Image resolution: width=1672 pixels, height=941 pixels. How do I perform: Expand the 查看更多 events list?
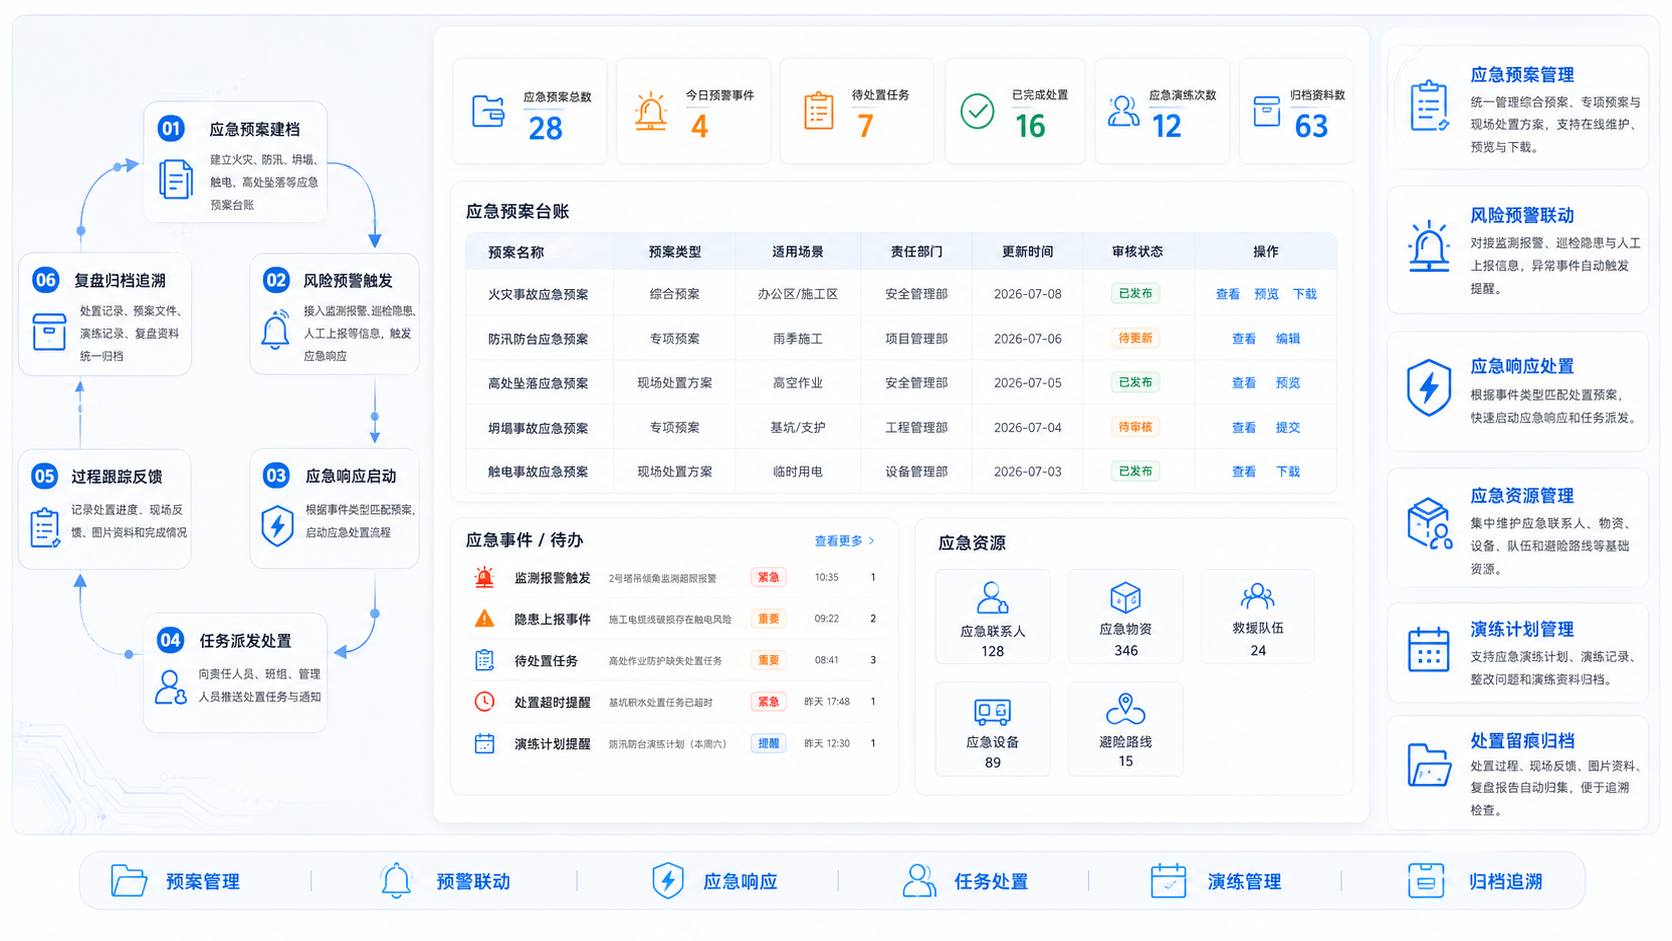[844, 541]
